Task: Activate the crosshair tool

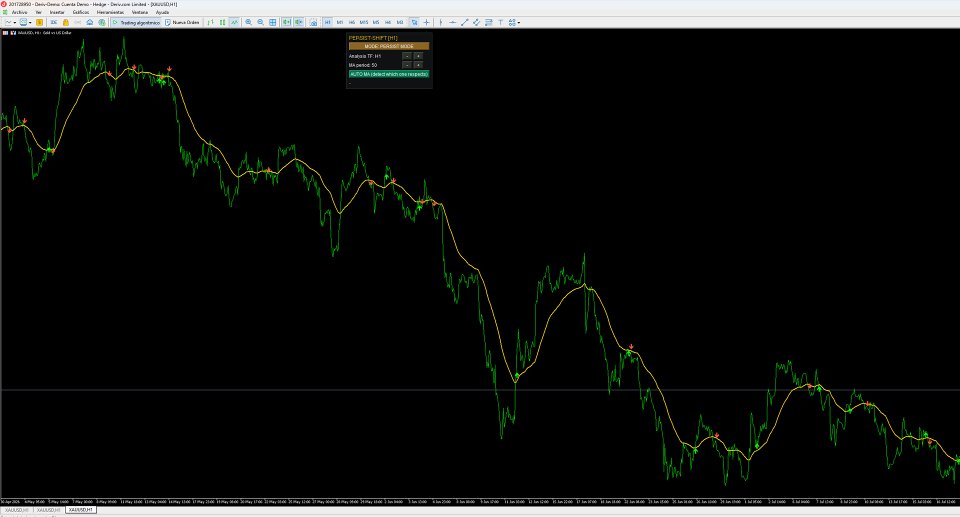Action: 427,22
